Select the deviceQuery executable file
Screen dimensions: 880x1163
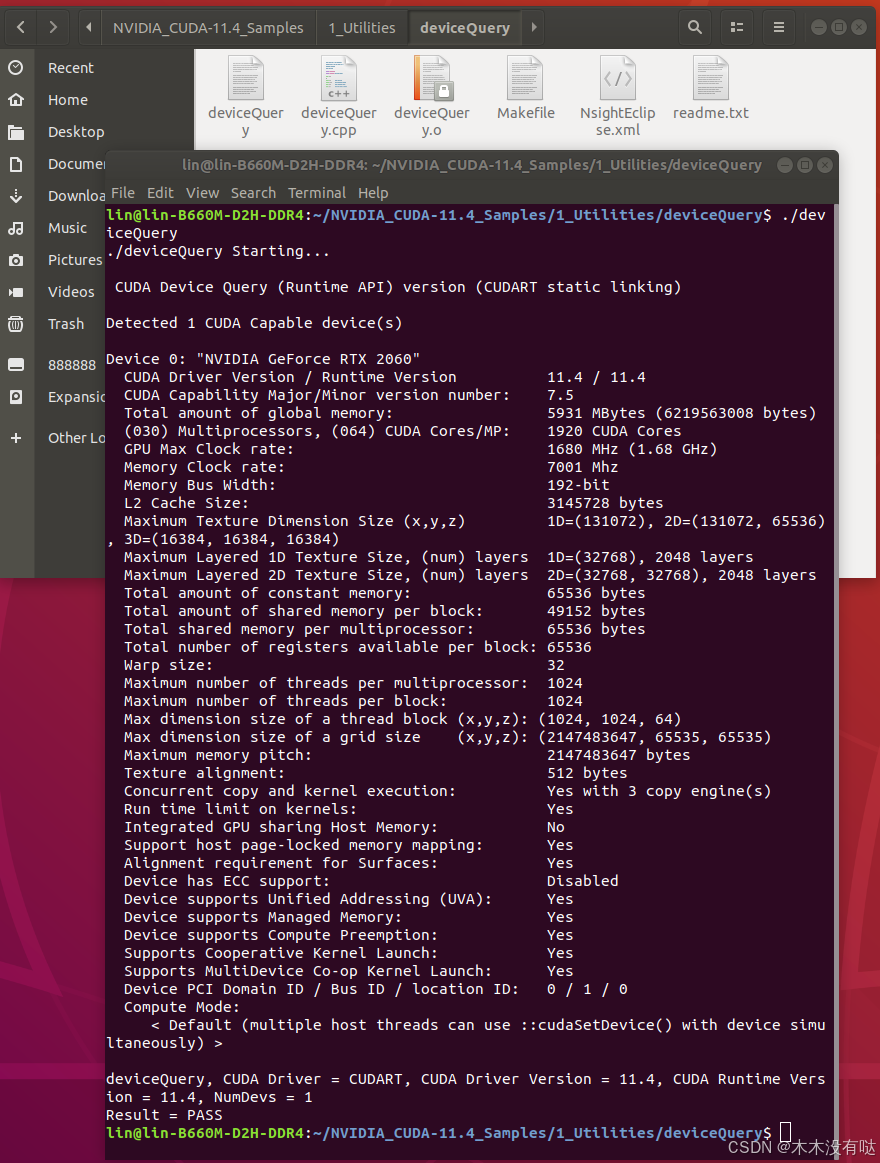[x=246, y=96]
